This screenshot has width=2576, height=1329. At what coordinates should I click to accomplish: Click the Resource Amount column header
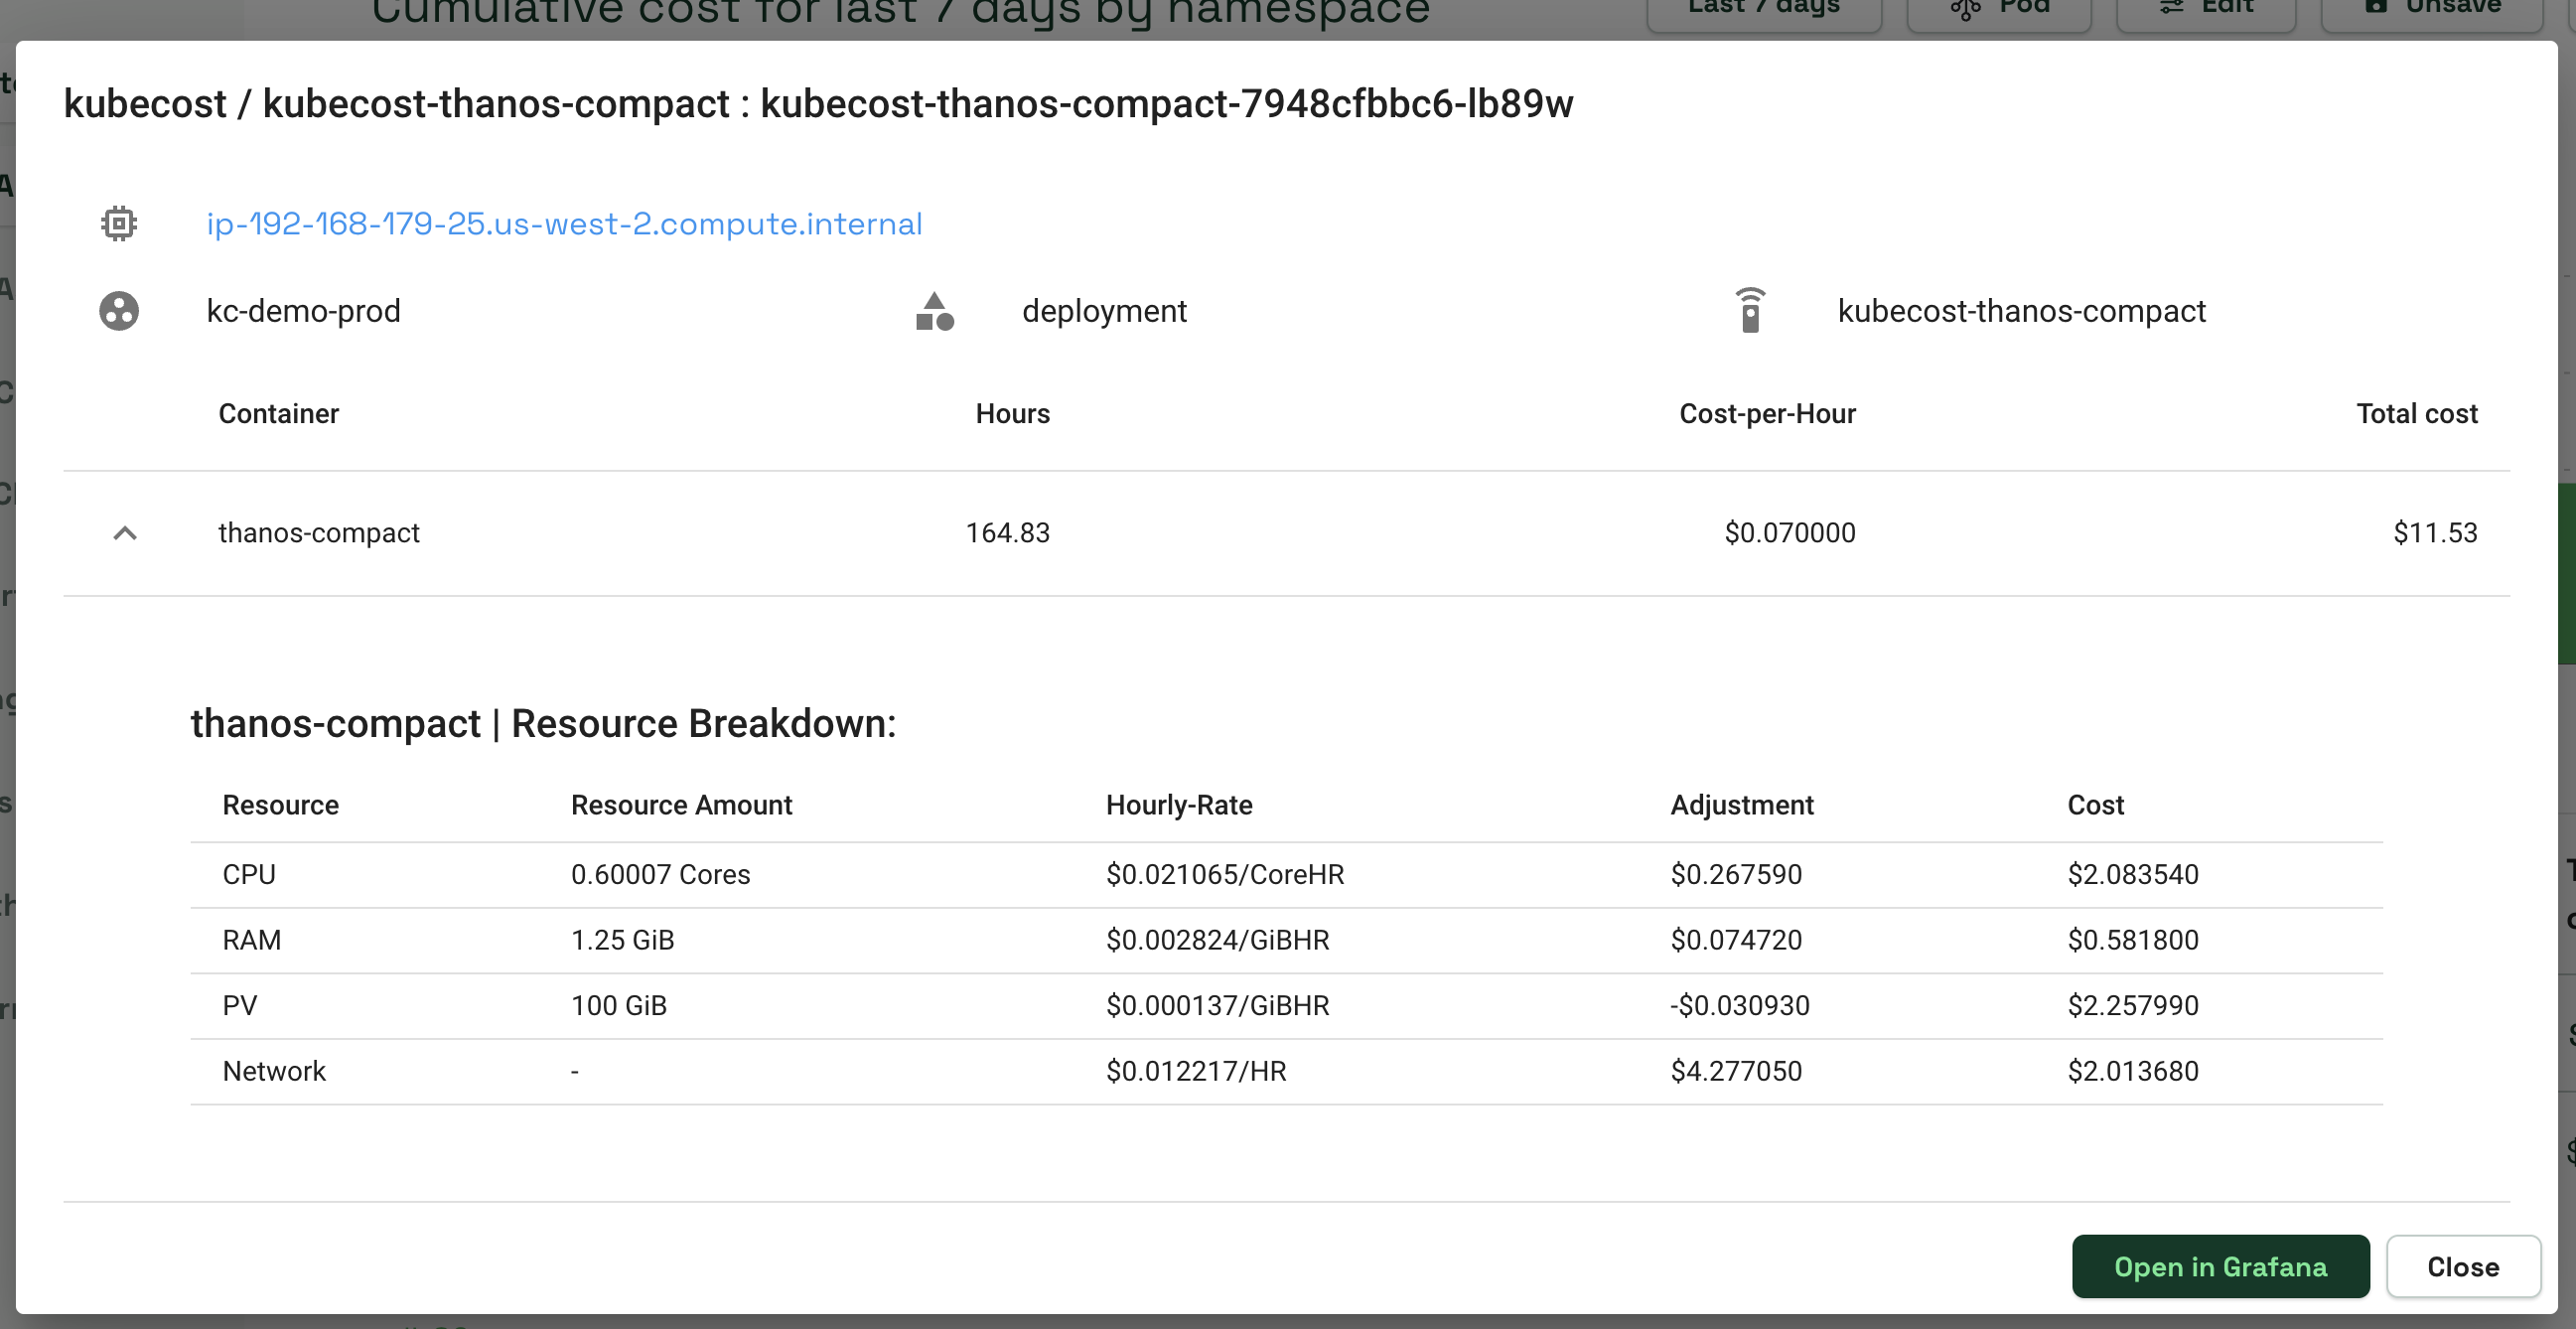pyautogui.click(x=681, y=805)
